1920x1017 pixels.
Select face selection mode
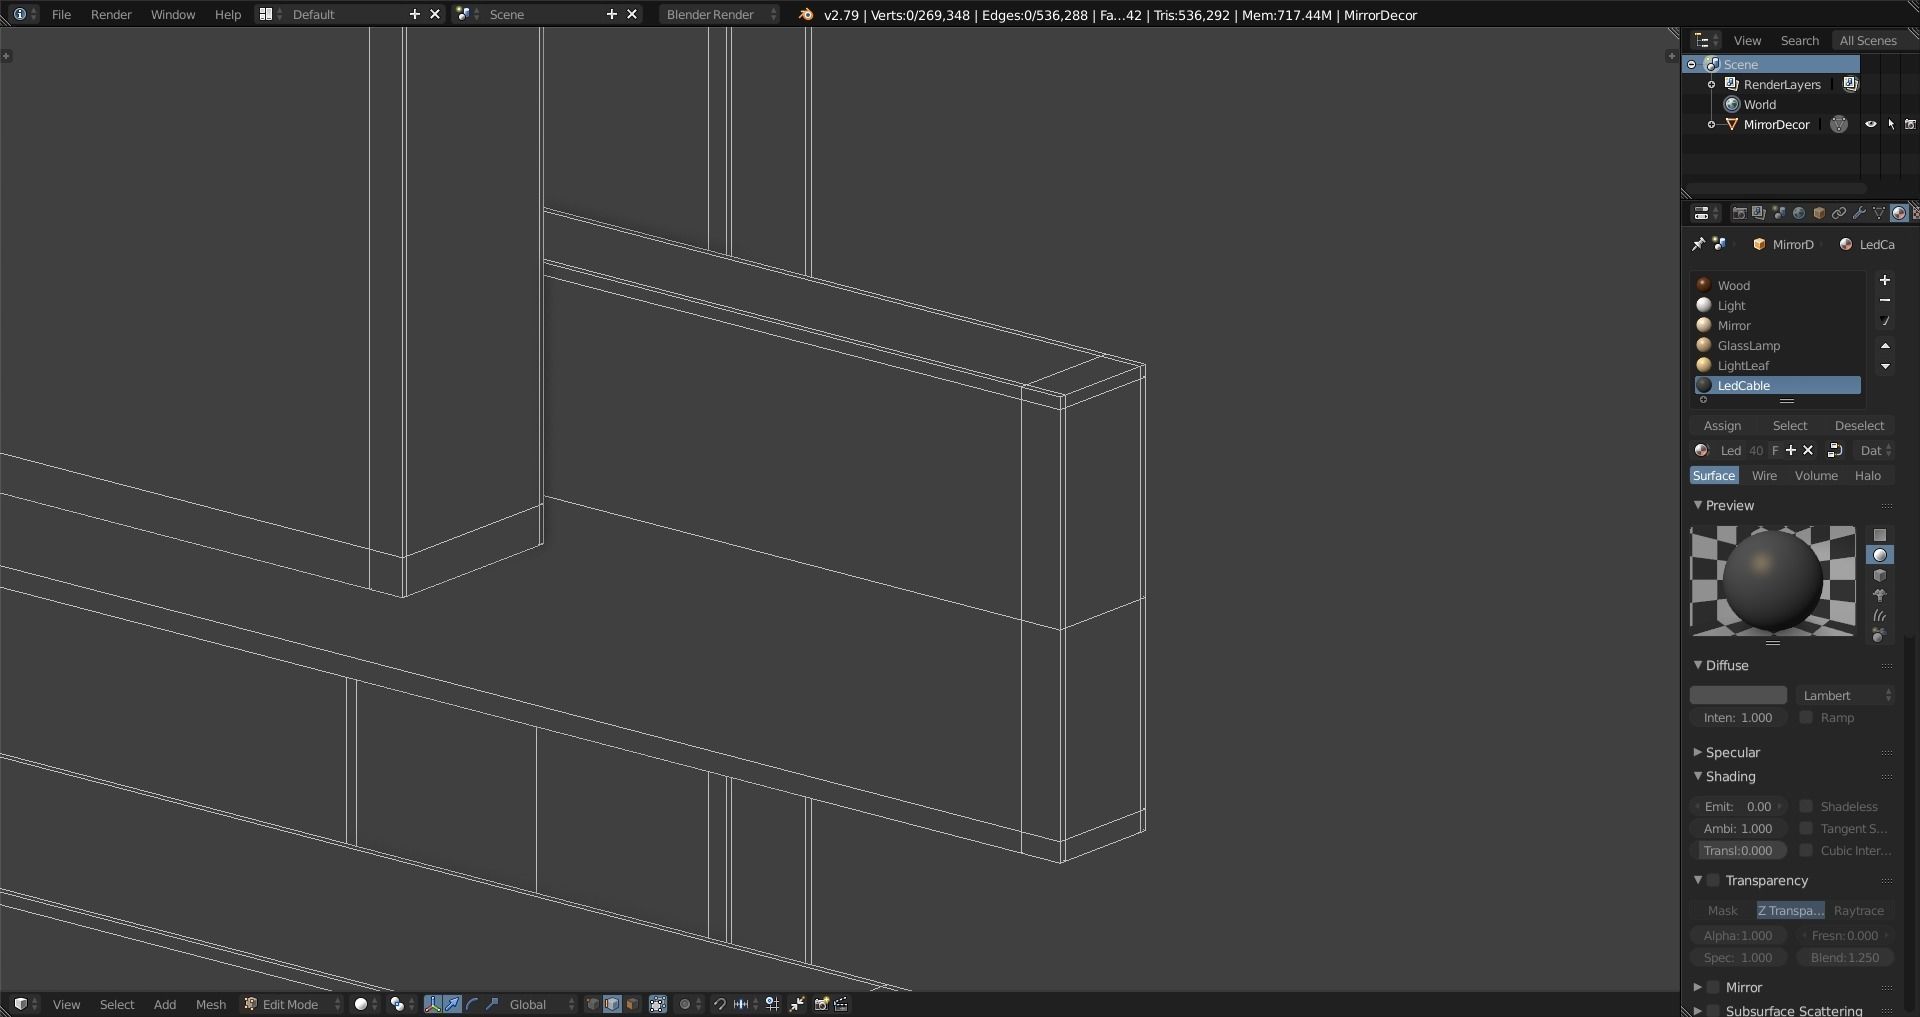click(x=632, y=1004)
